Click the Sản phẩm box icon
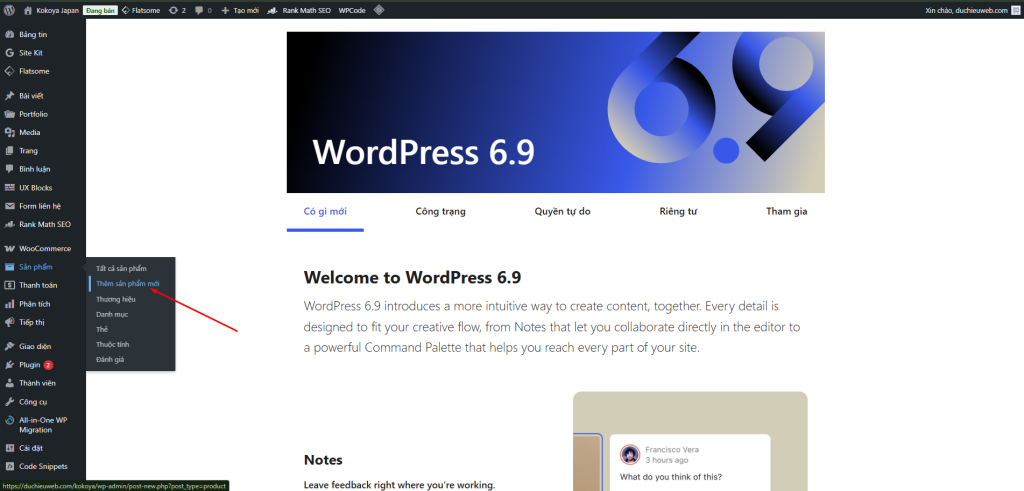 [9, 267]
